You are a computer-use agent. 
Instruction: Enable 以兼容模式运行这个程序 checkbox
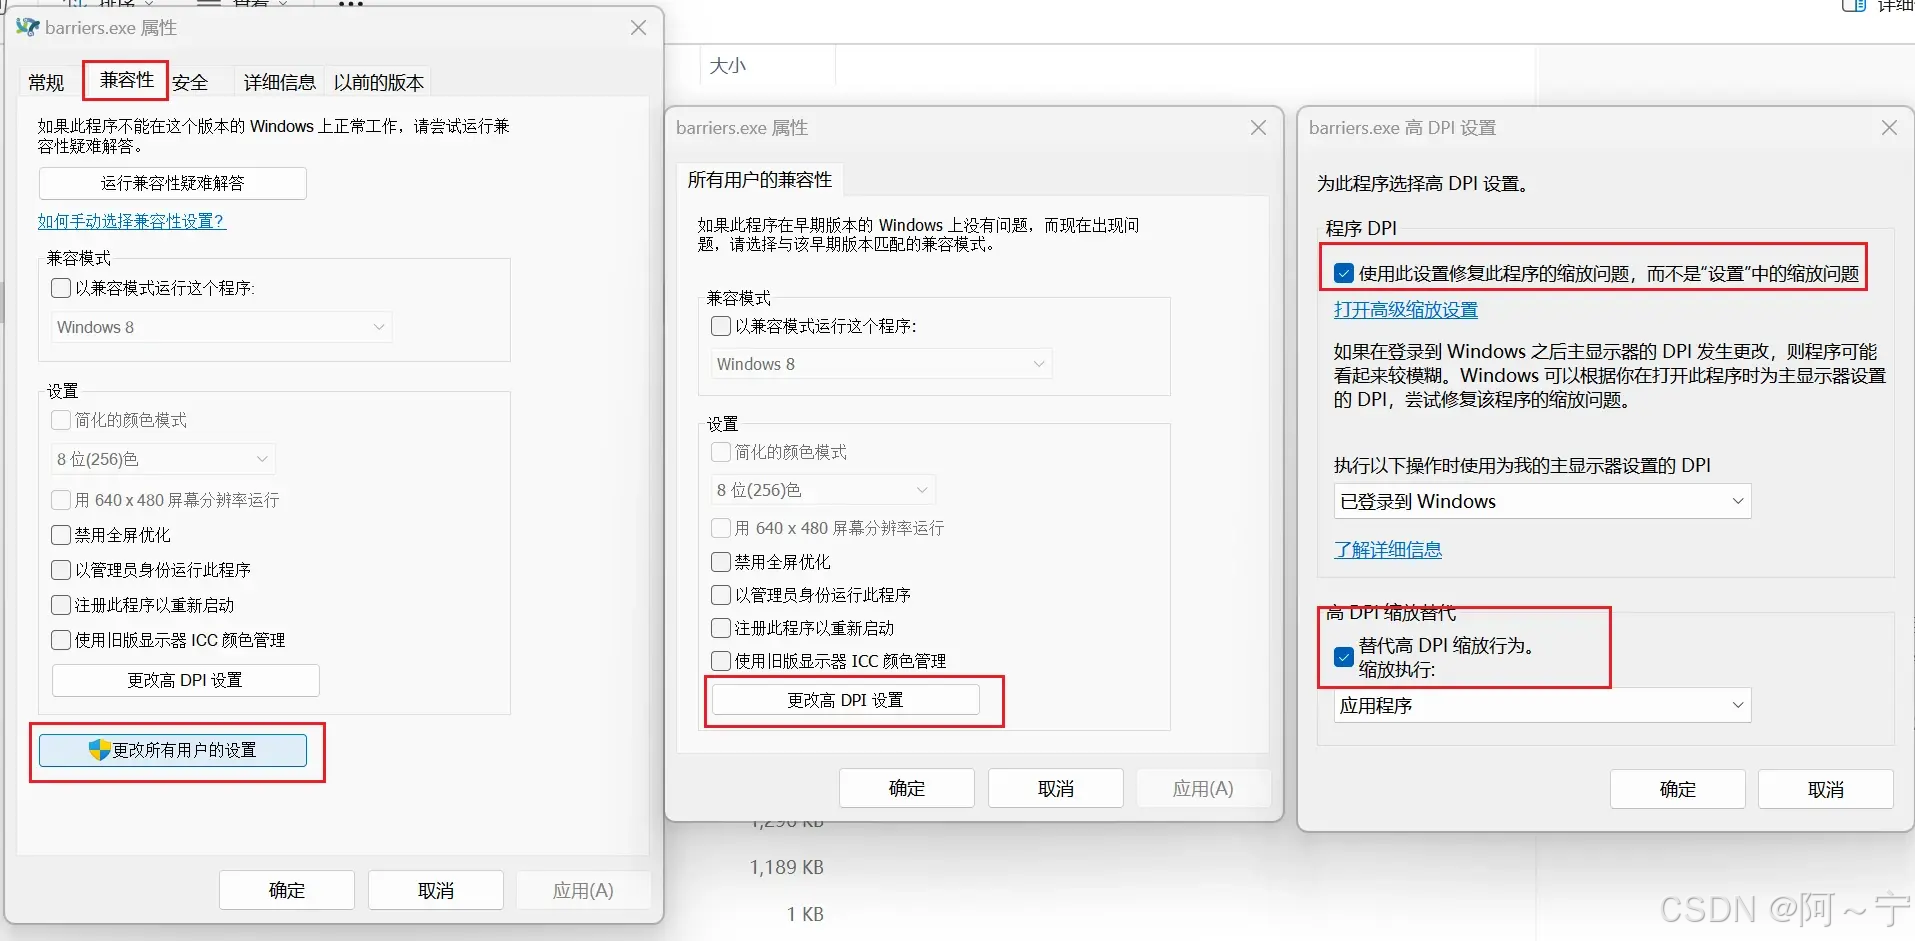pos(60,288)
